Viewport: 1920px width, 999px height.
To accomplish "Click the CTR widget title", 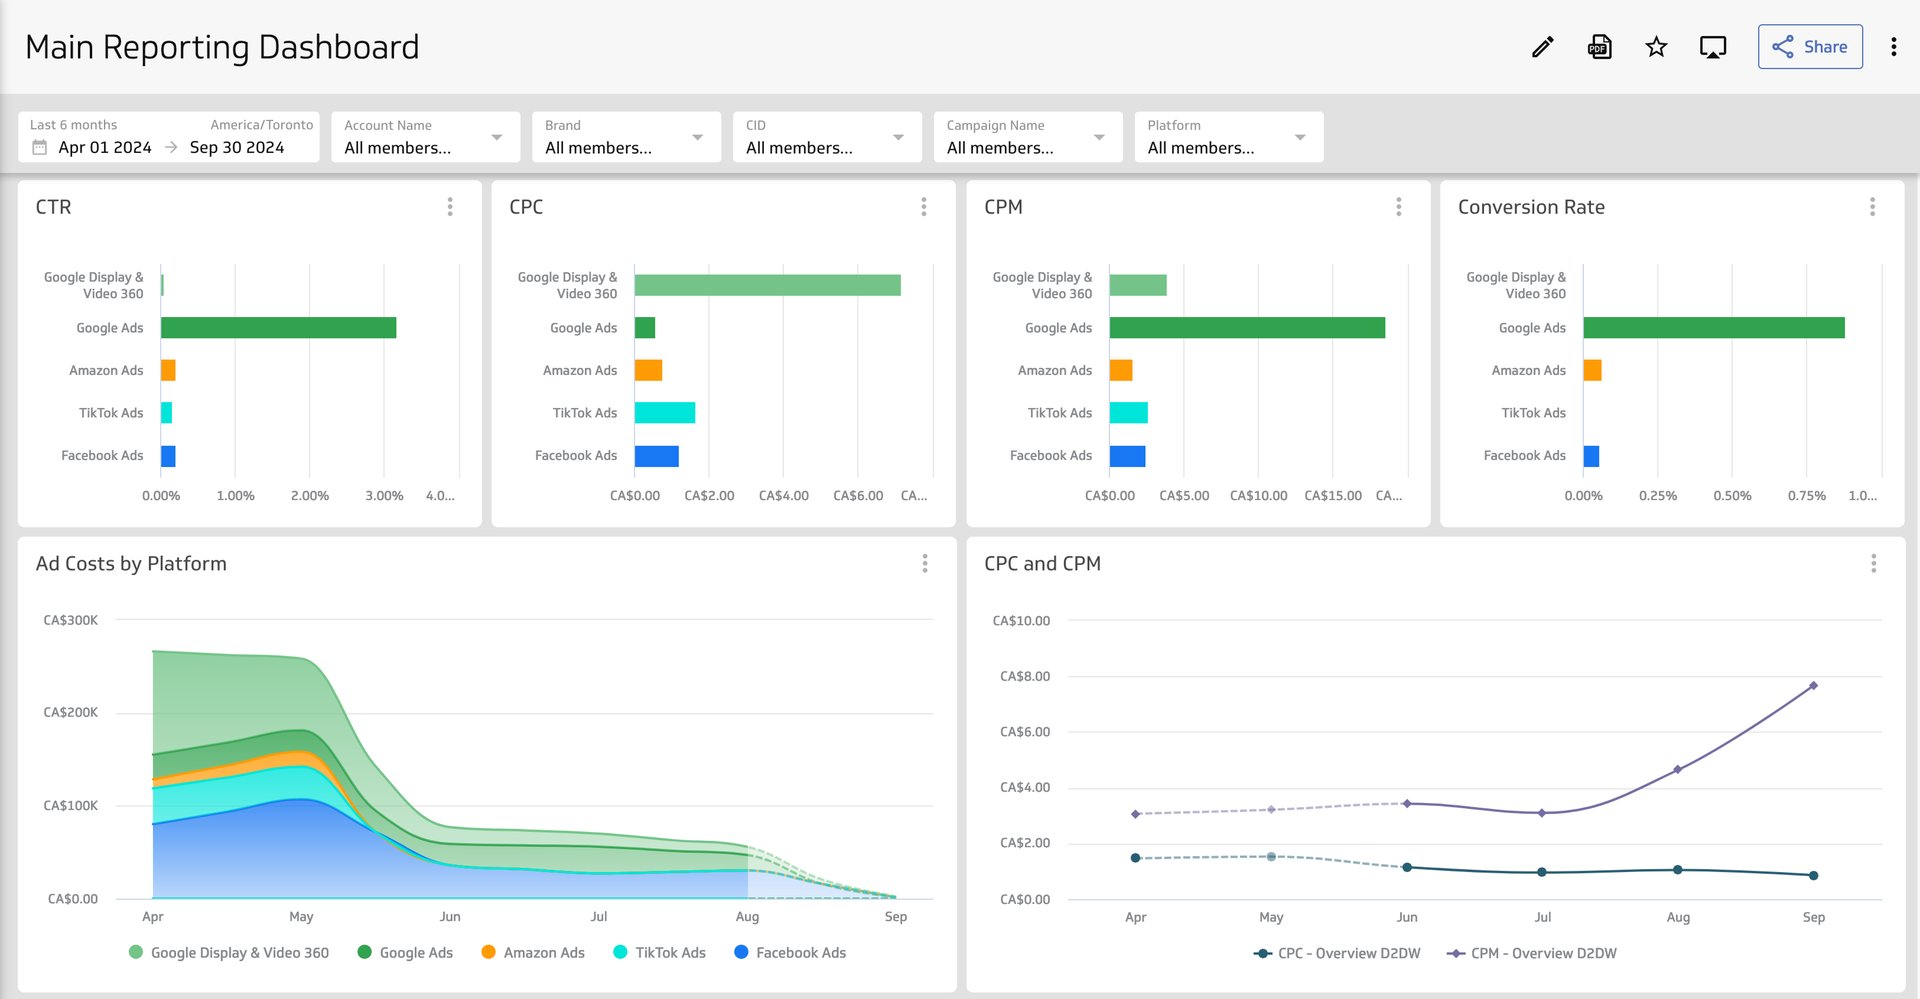I will click(53, 207).
